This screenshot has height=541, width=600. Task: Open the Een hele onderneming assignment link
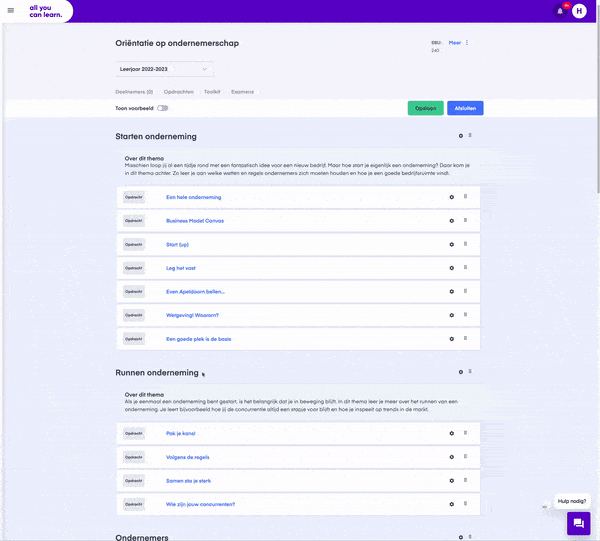194,197
